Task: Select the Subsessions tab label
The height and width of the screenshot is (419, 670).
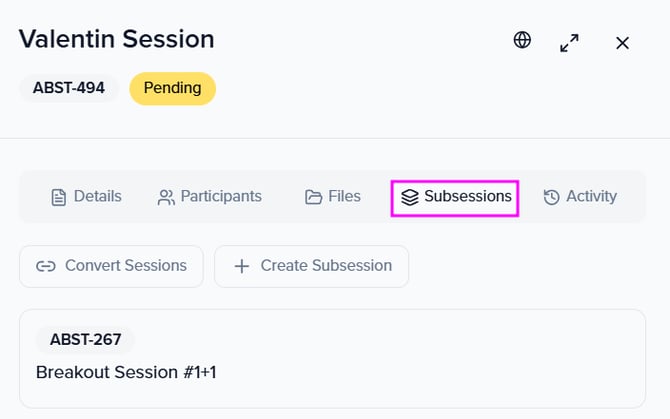Action: pos(467,196)
